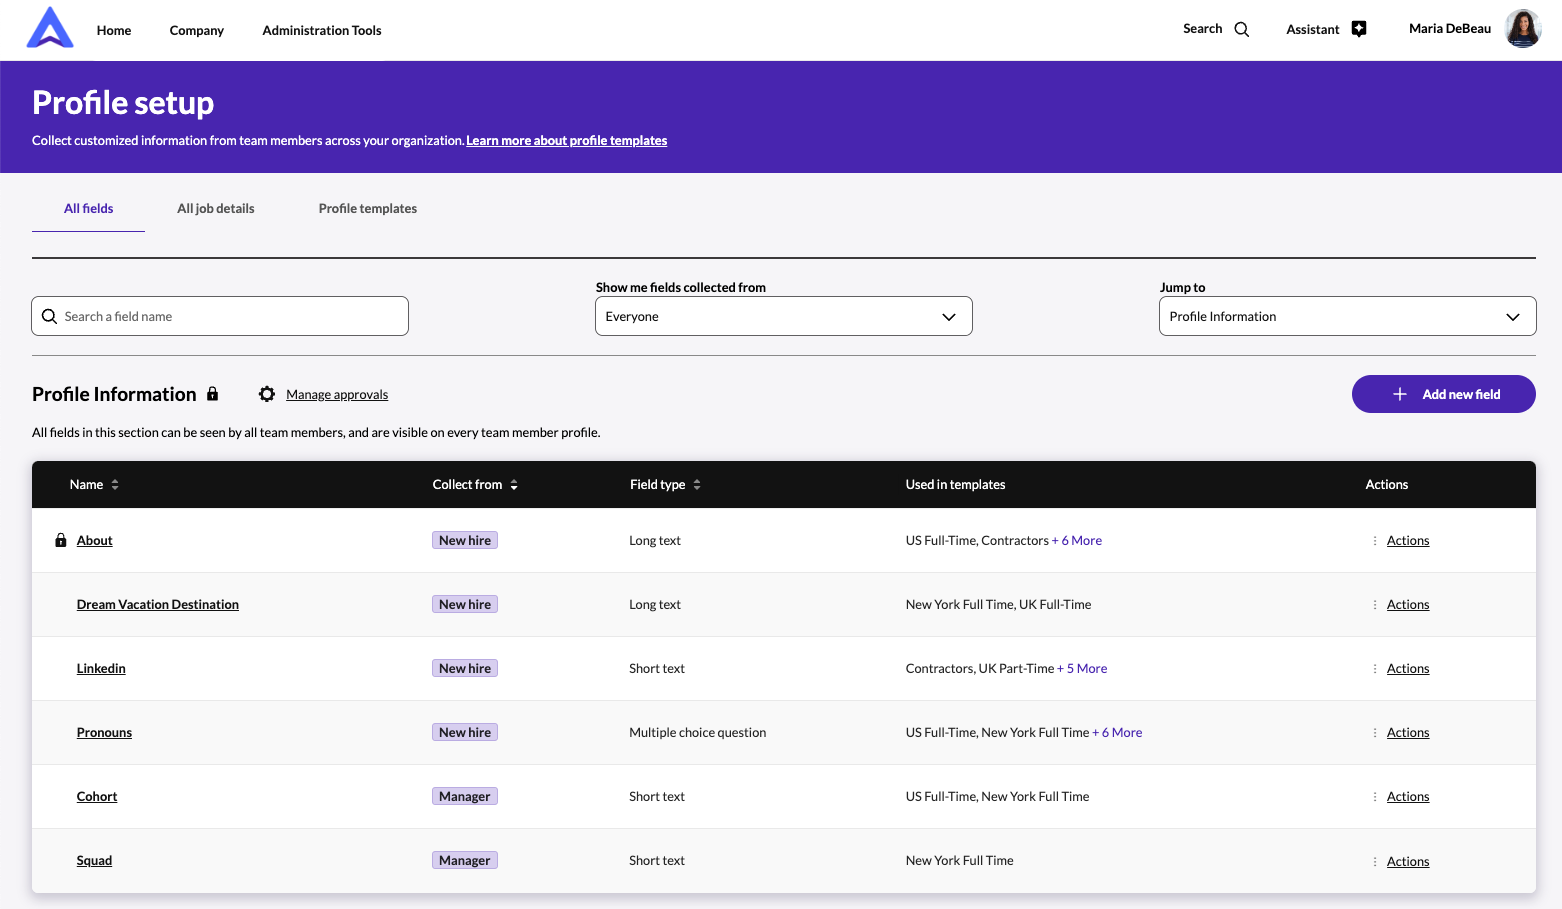Click three-dot icon in About row

(x=1375, y=540)
